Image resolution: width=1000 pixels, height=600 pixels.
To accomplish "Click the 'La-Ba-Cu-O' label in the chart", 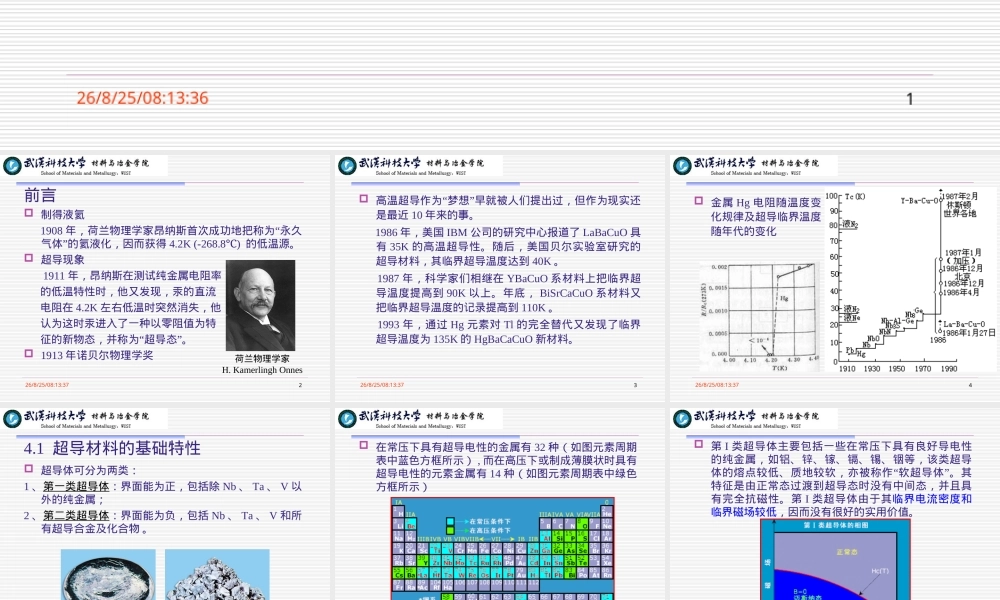I will [x=964, y=324].
